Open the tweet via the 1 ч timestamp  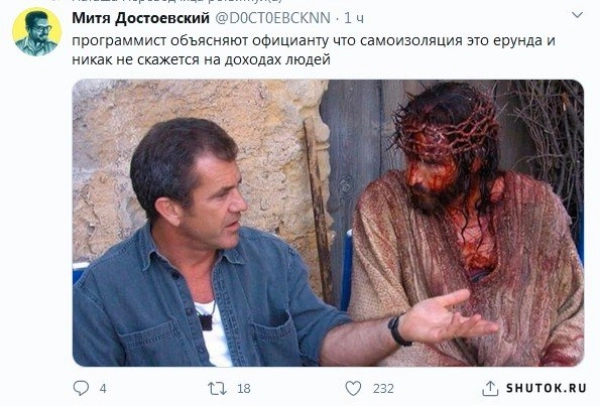354,18
